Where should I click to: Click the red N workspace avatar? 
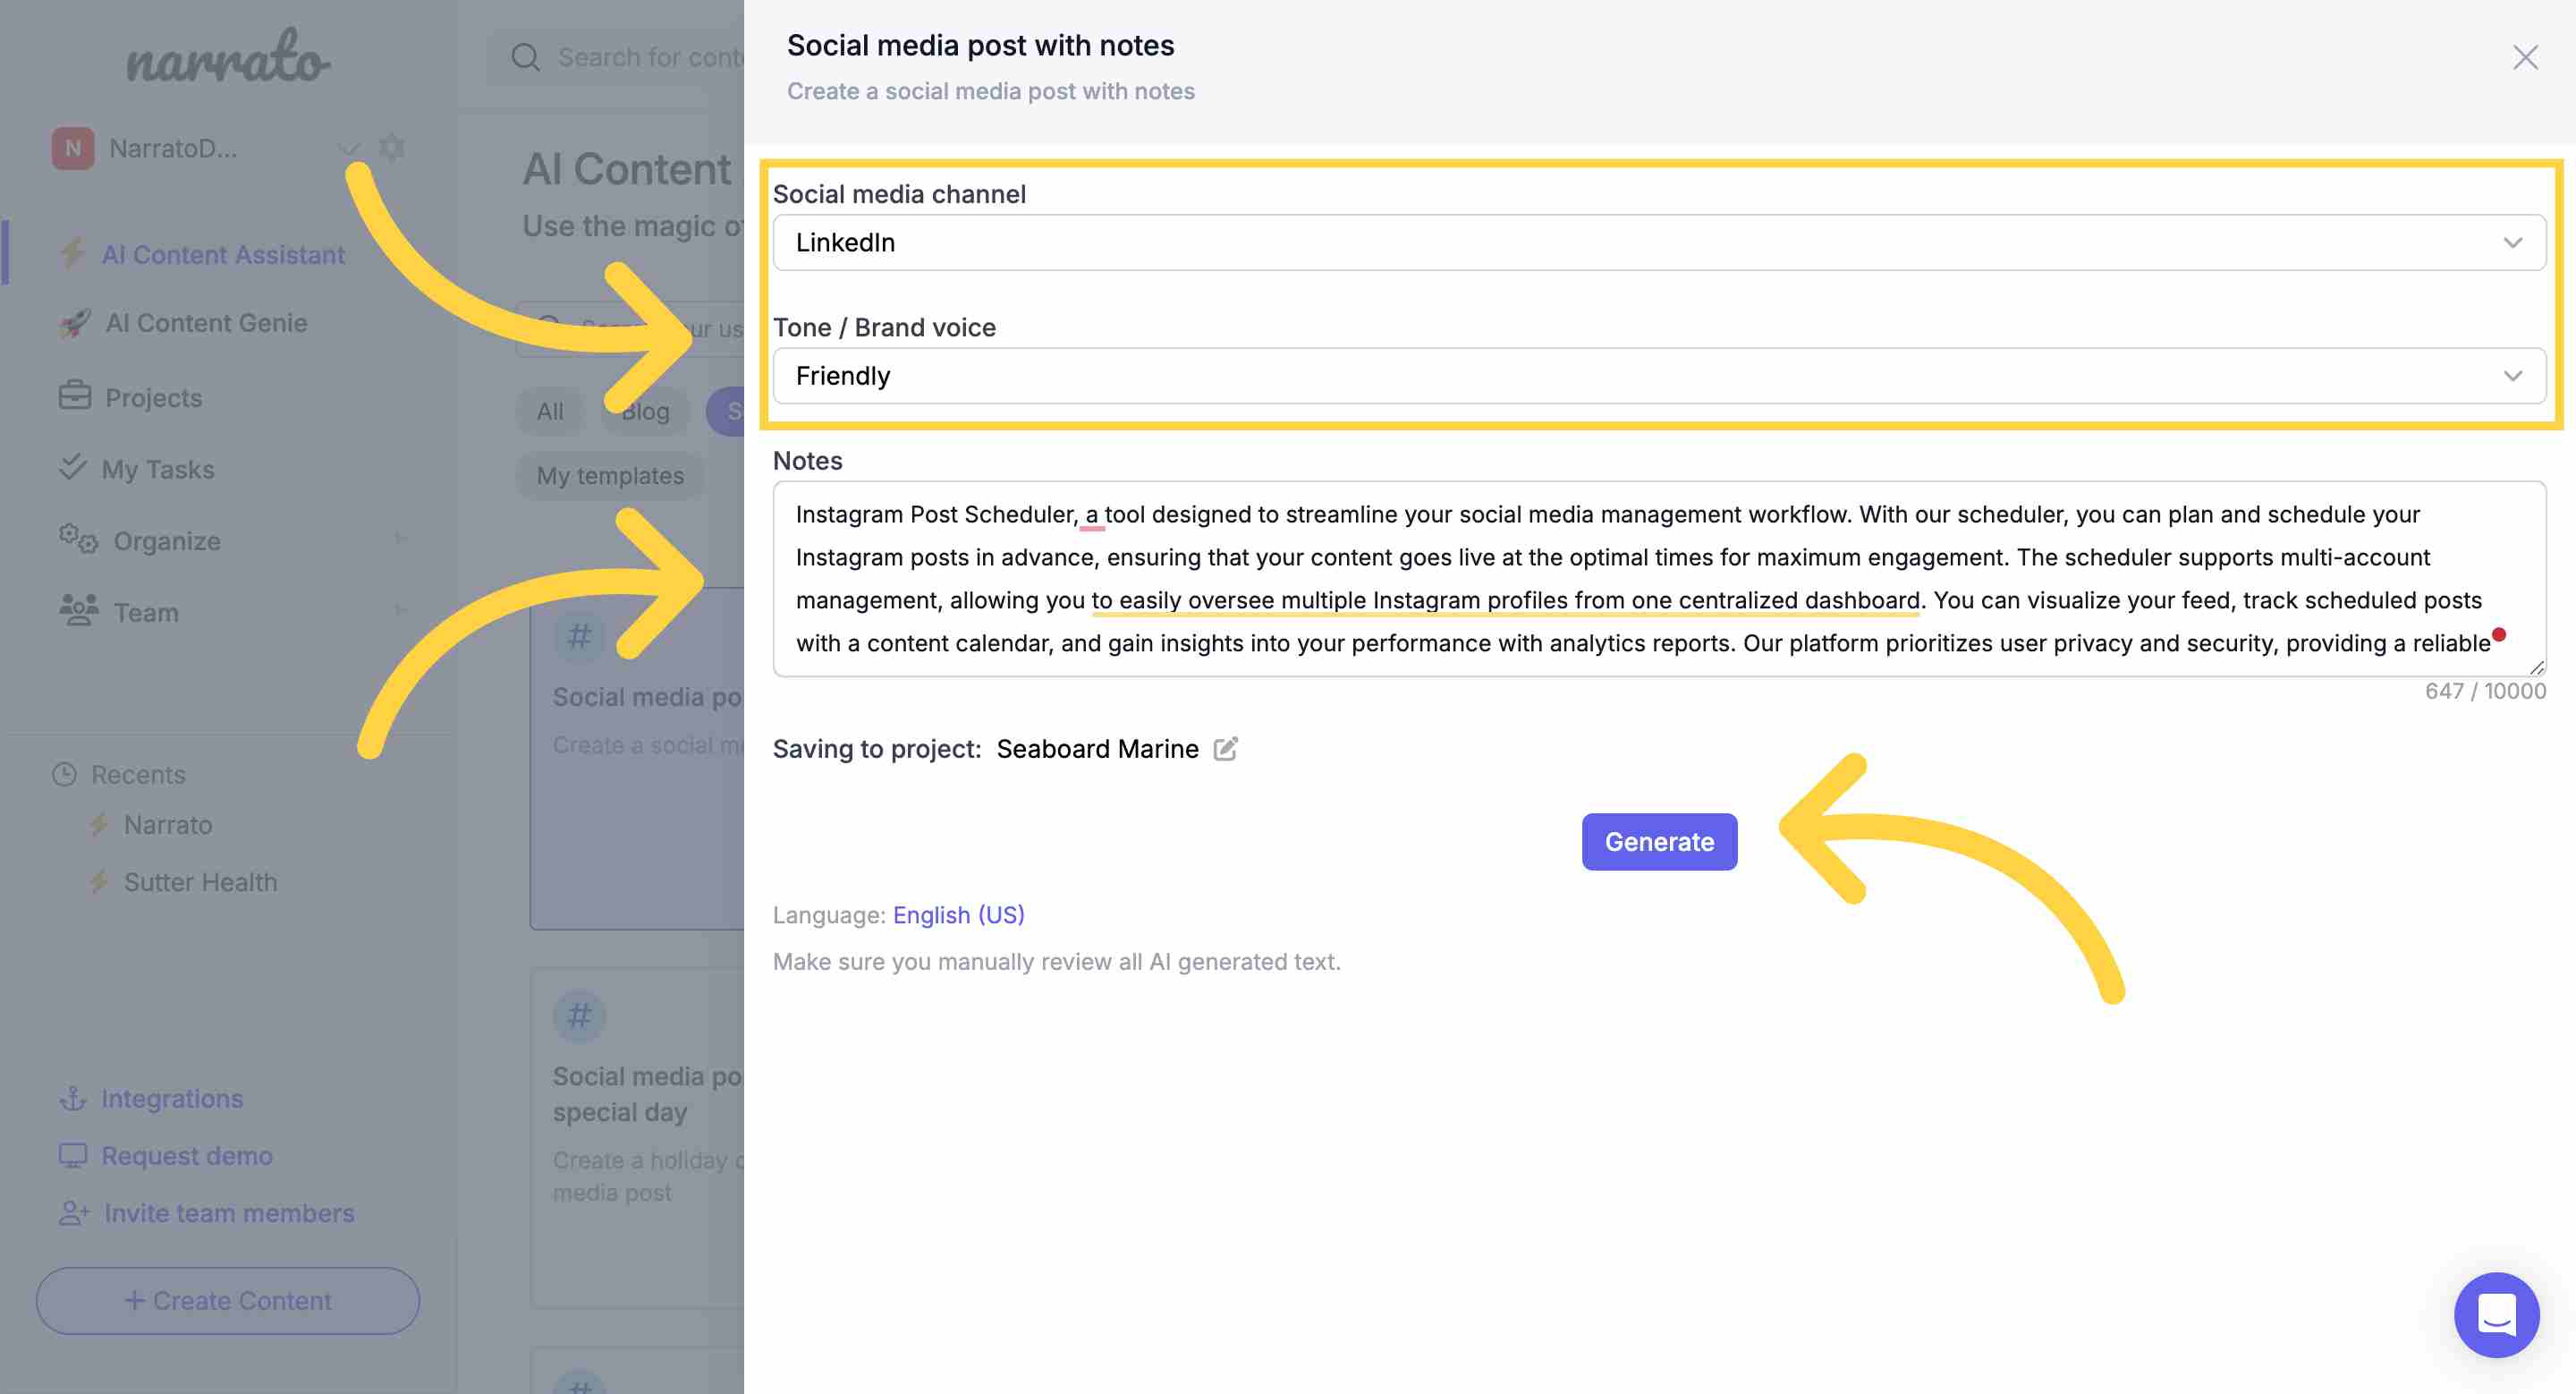click(73, 149)
